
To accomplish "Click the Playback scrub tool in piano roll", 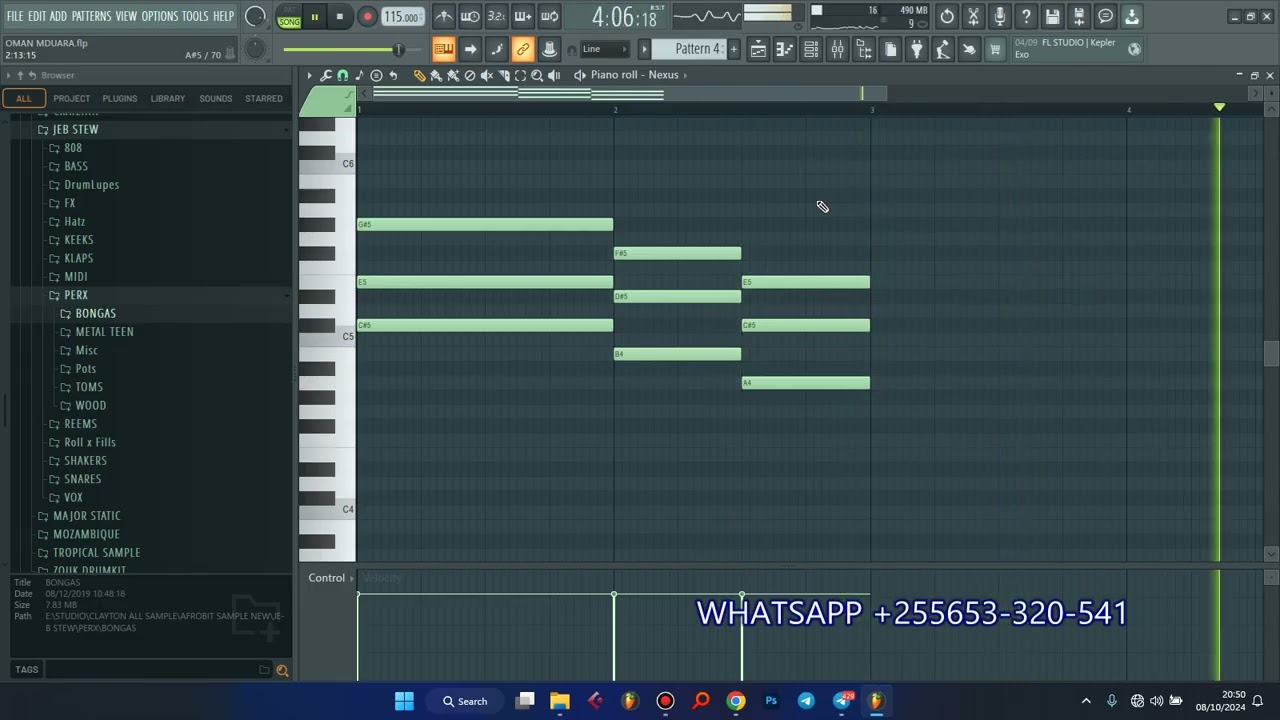I will [554, 75].
